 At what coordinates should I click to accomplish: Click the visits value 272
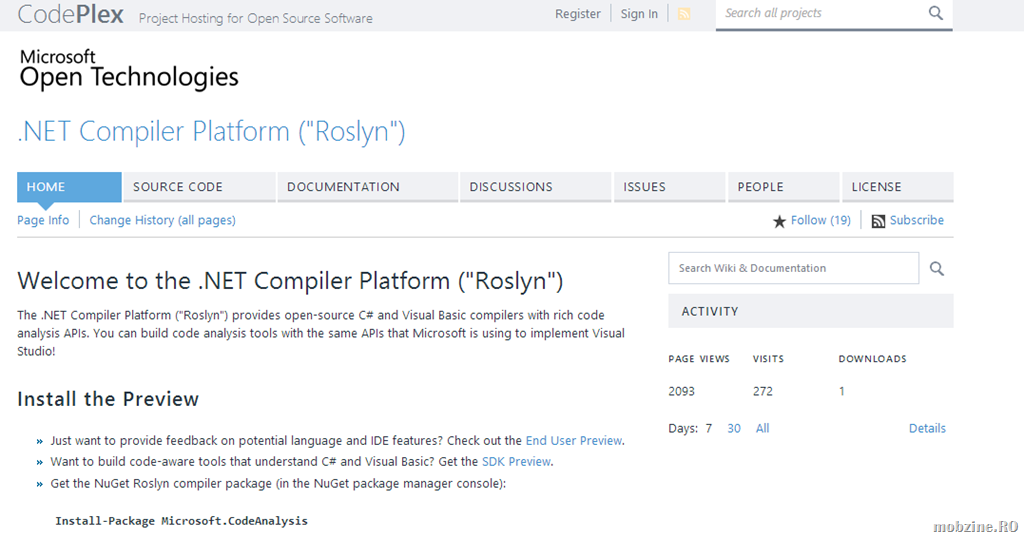coord(763,391)
